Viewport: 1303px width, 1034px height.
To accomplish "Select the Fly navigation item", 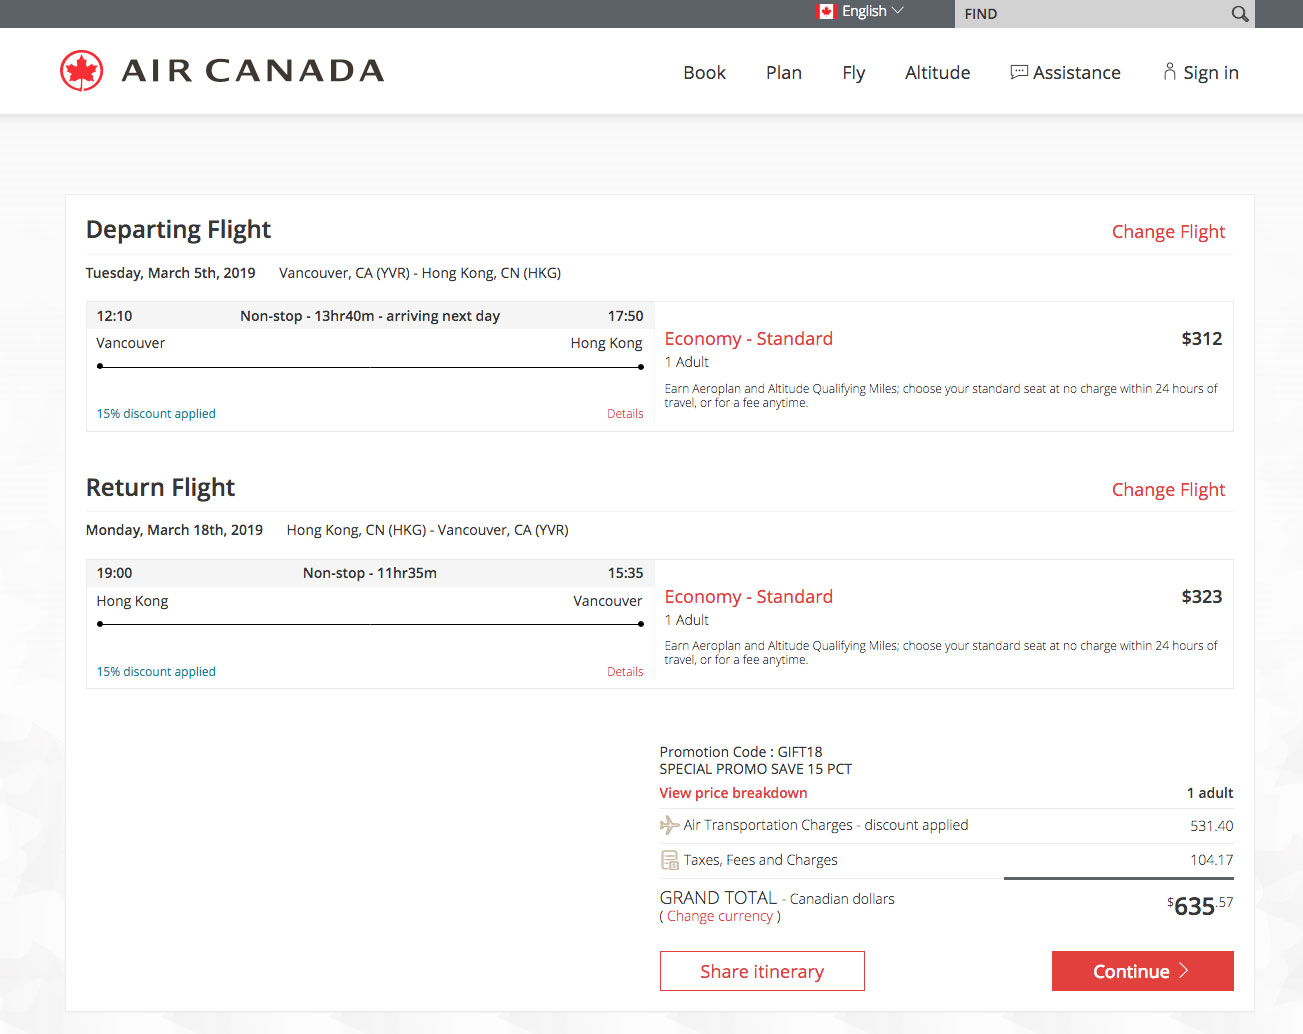I will (x=853, y=72).
